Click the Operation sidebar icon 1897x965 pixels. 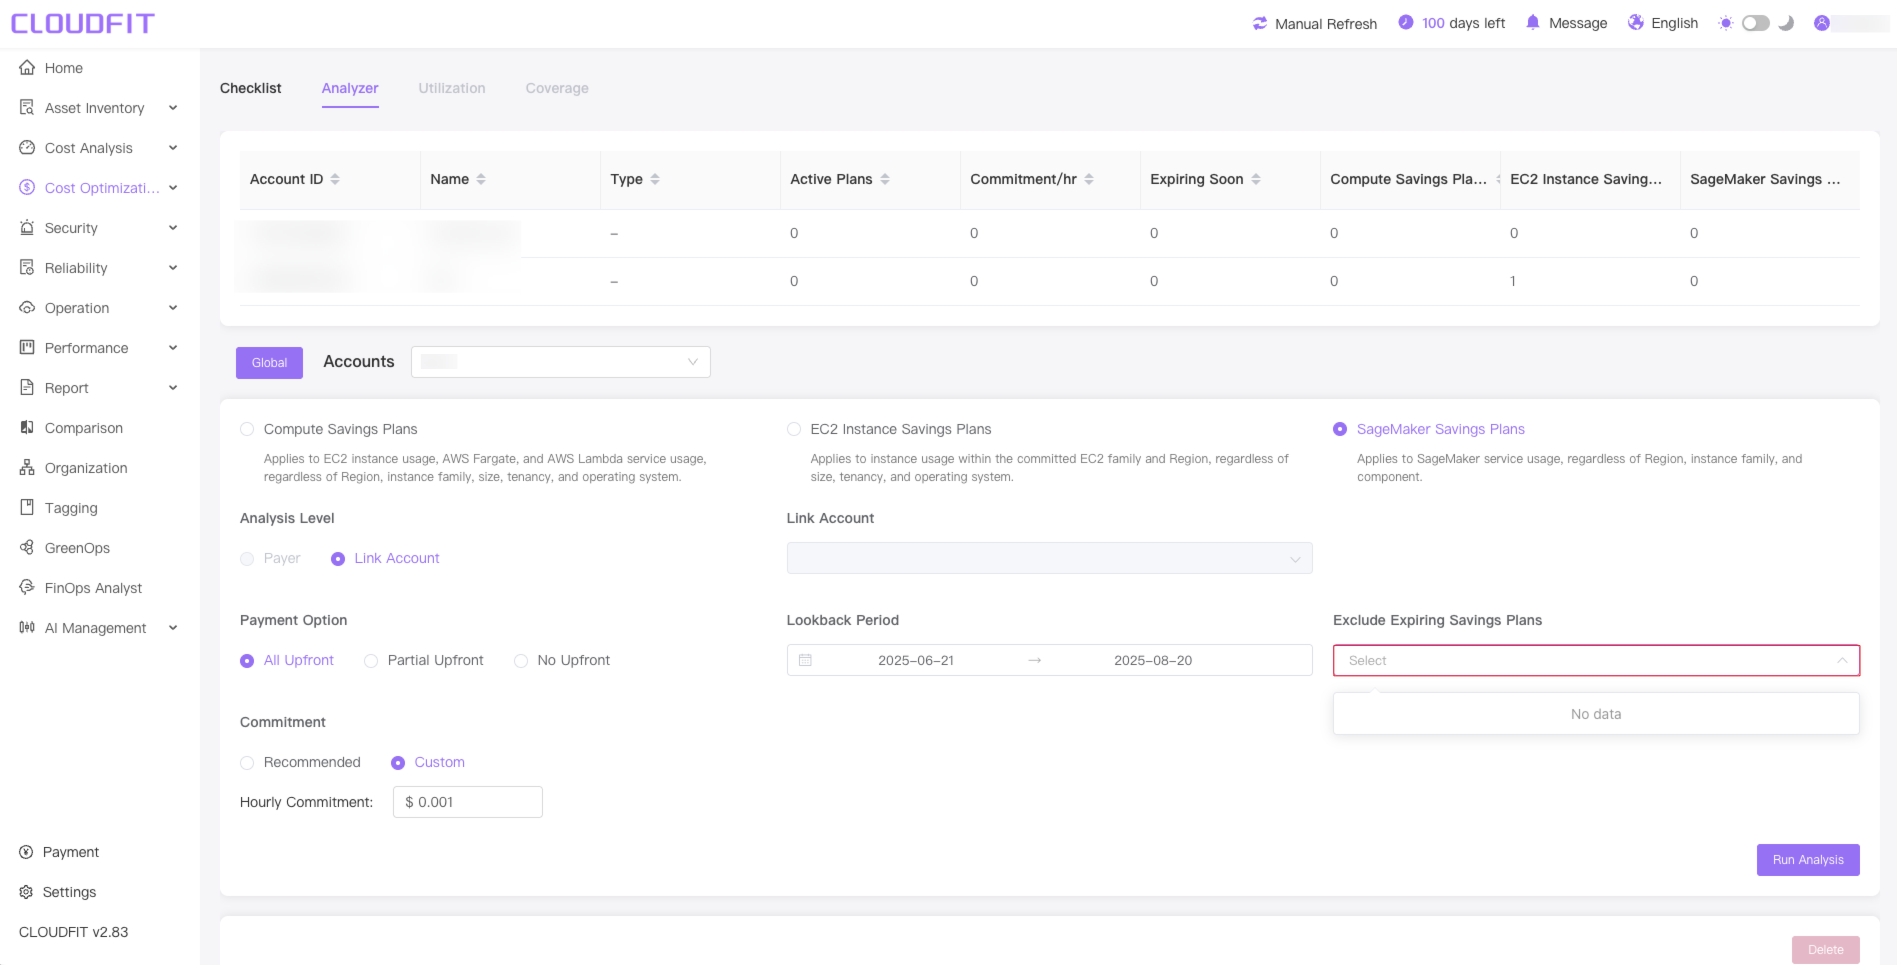coord(27,308)
